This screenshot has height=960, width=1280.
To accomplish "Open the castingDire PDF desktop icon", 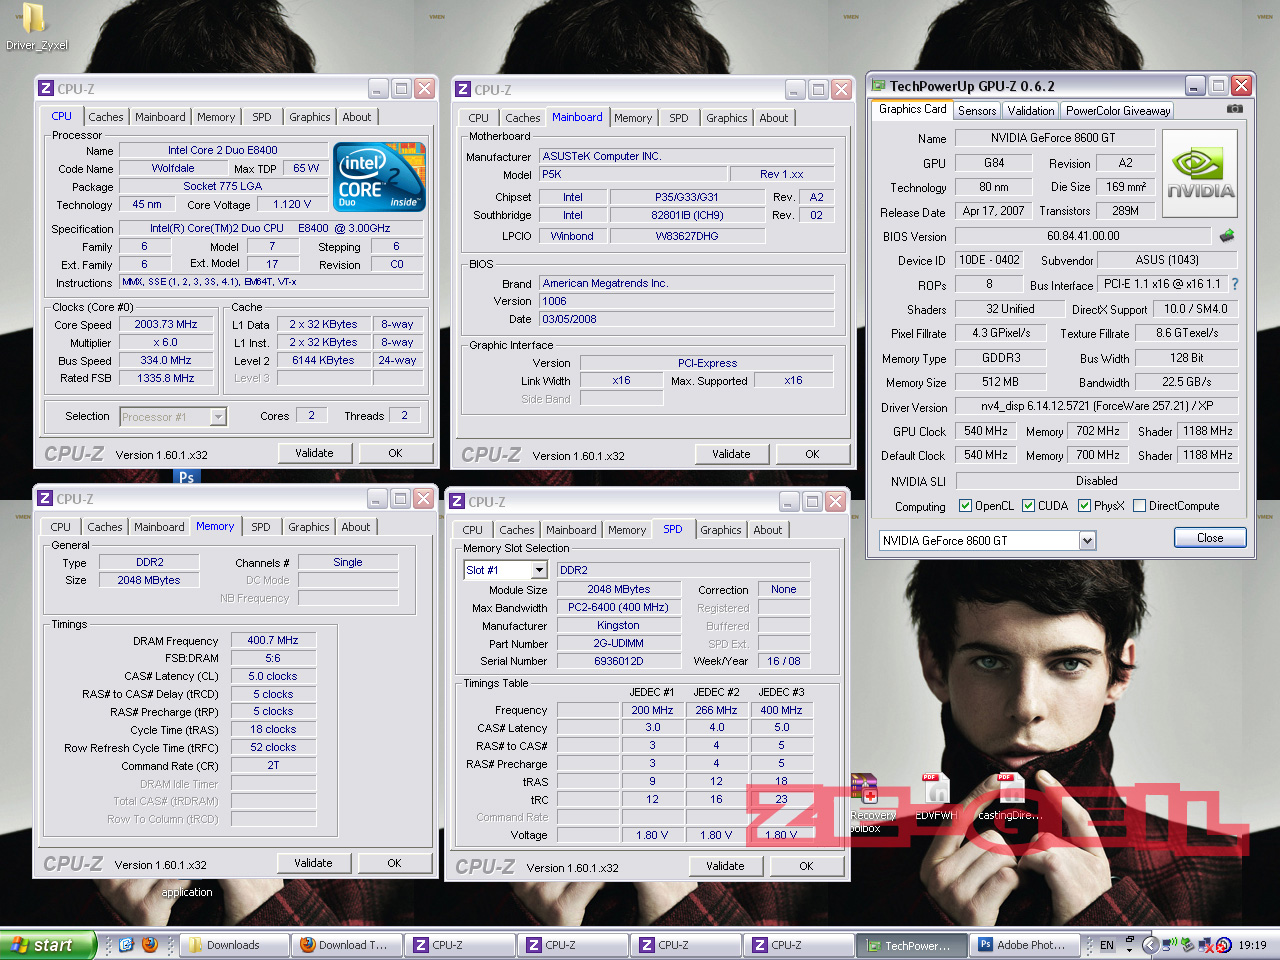I will (x=1009, y=797).
